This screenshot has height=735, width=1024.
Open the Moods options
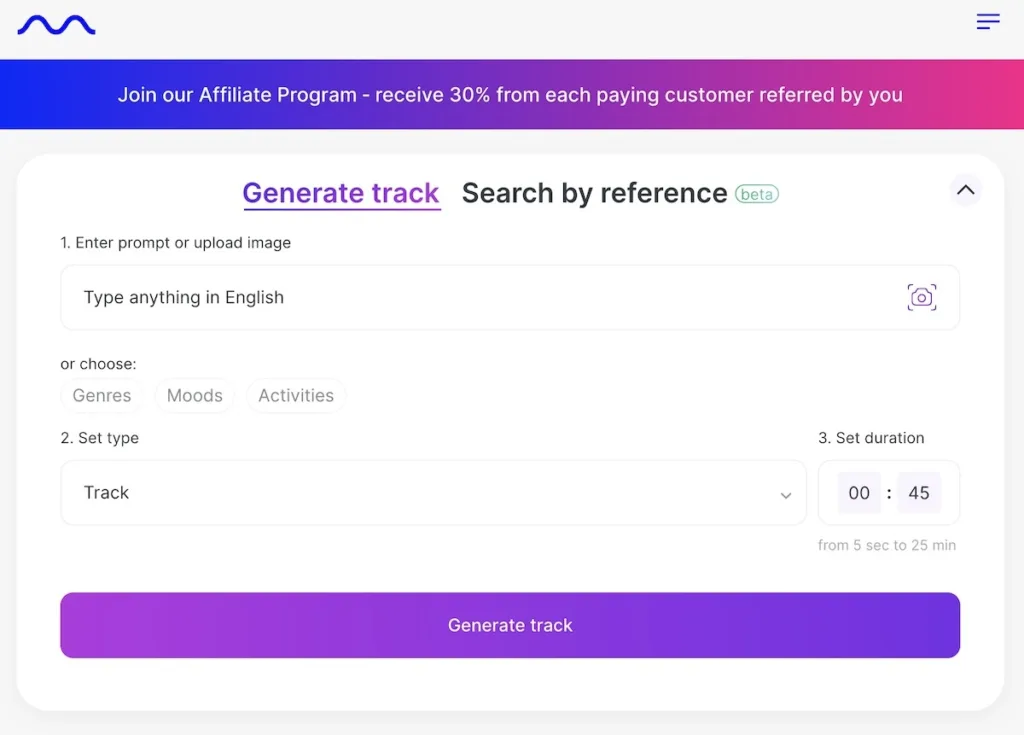point(195,395)
